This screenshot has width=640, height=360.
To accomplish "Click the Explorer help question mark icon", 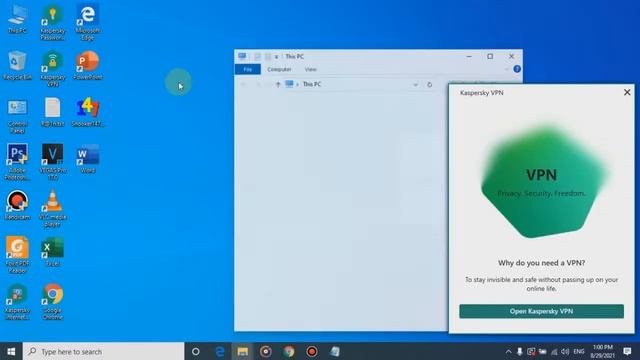I will click(x=517, y=69).
